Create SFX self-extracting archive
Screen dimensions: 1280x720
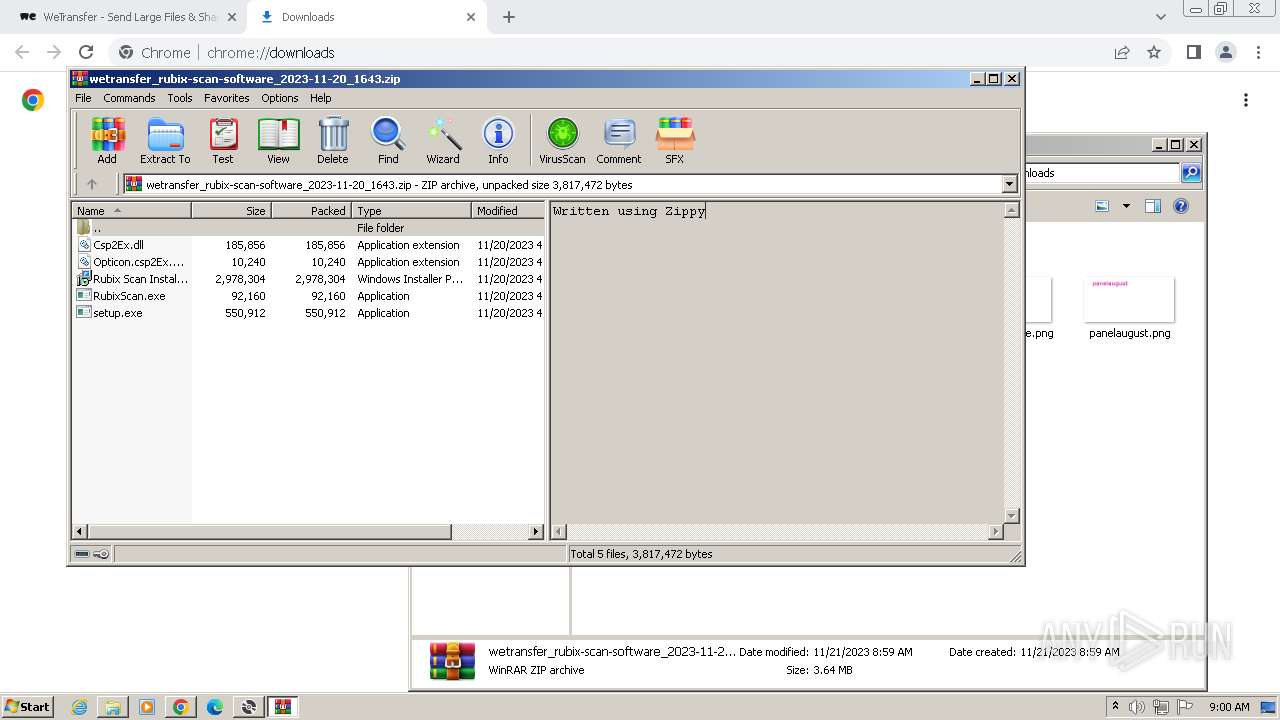675,140
